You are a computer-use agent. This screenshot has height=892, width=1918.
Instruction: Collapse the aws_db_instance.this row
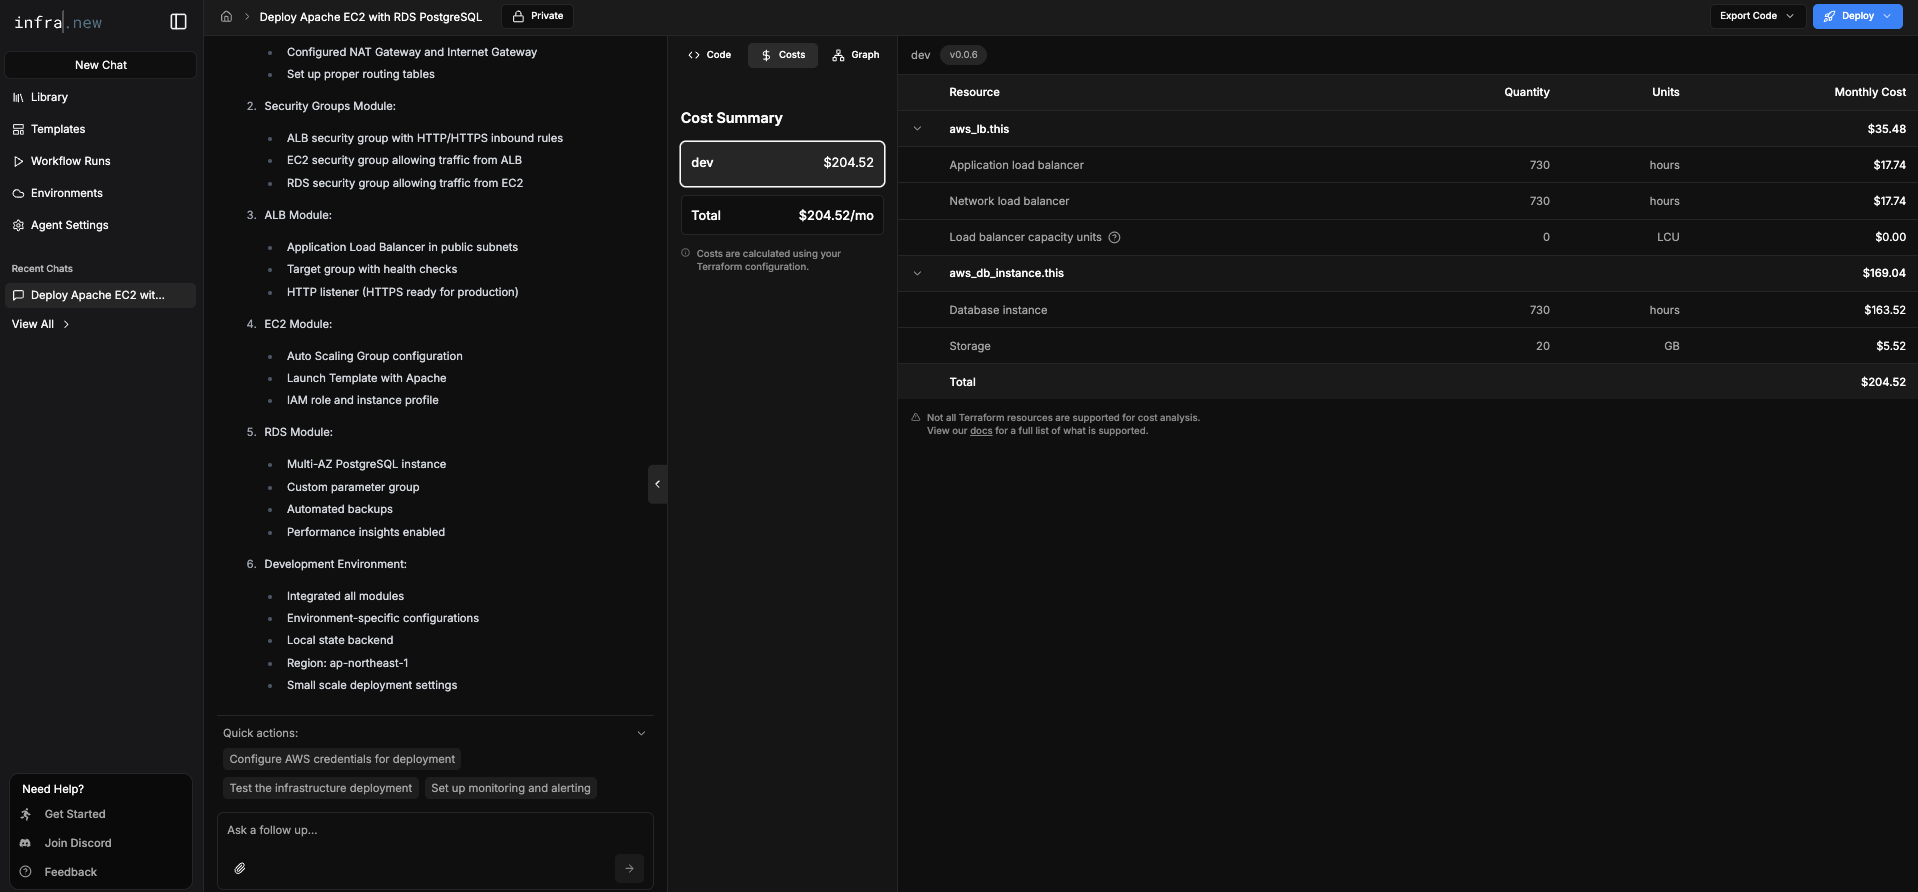coord(917,273)
